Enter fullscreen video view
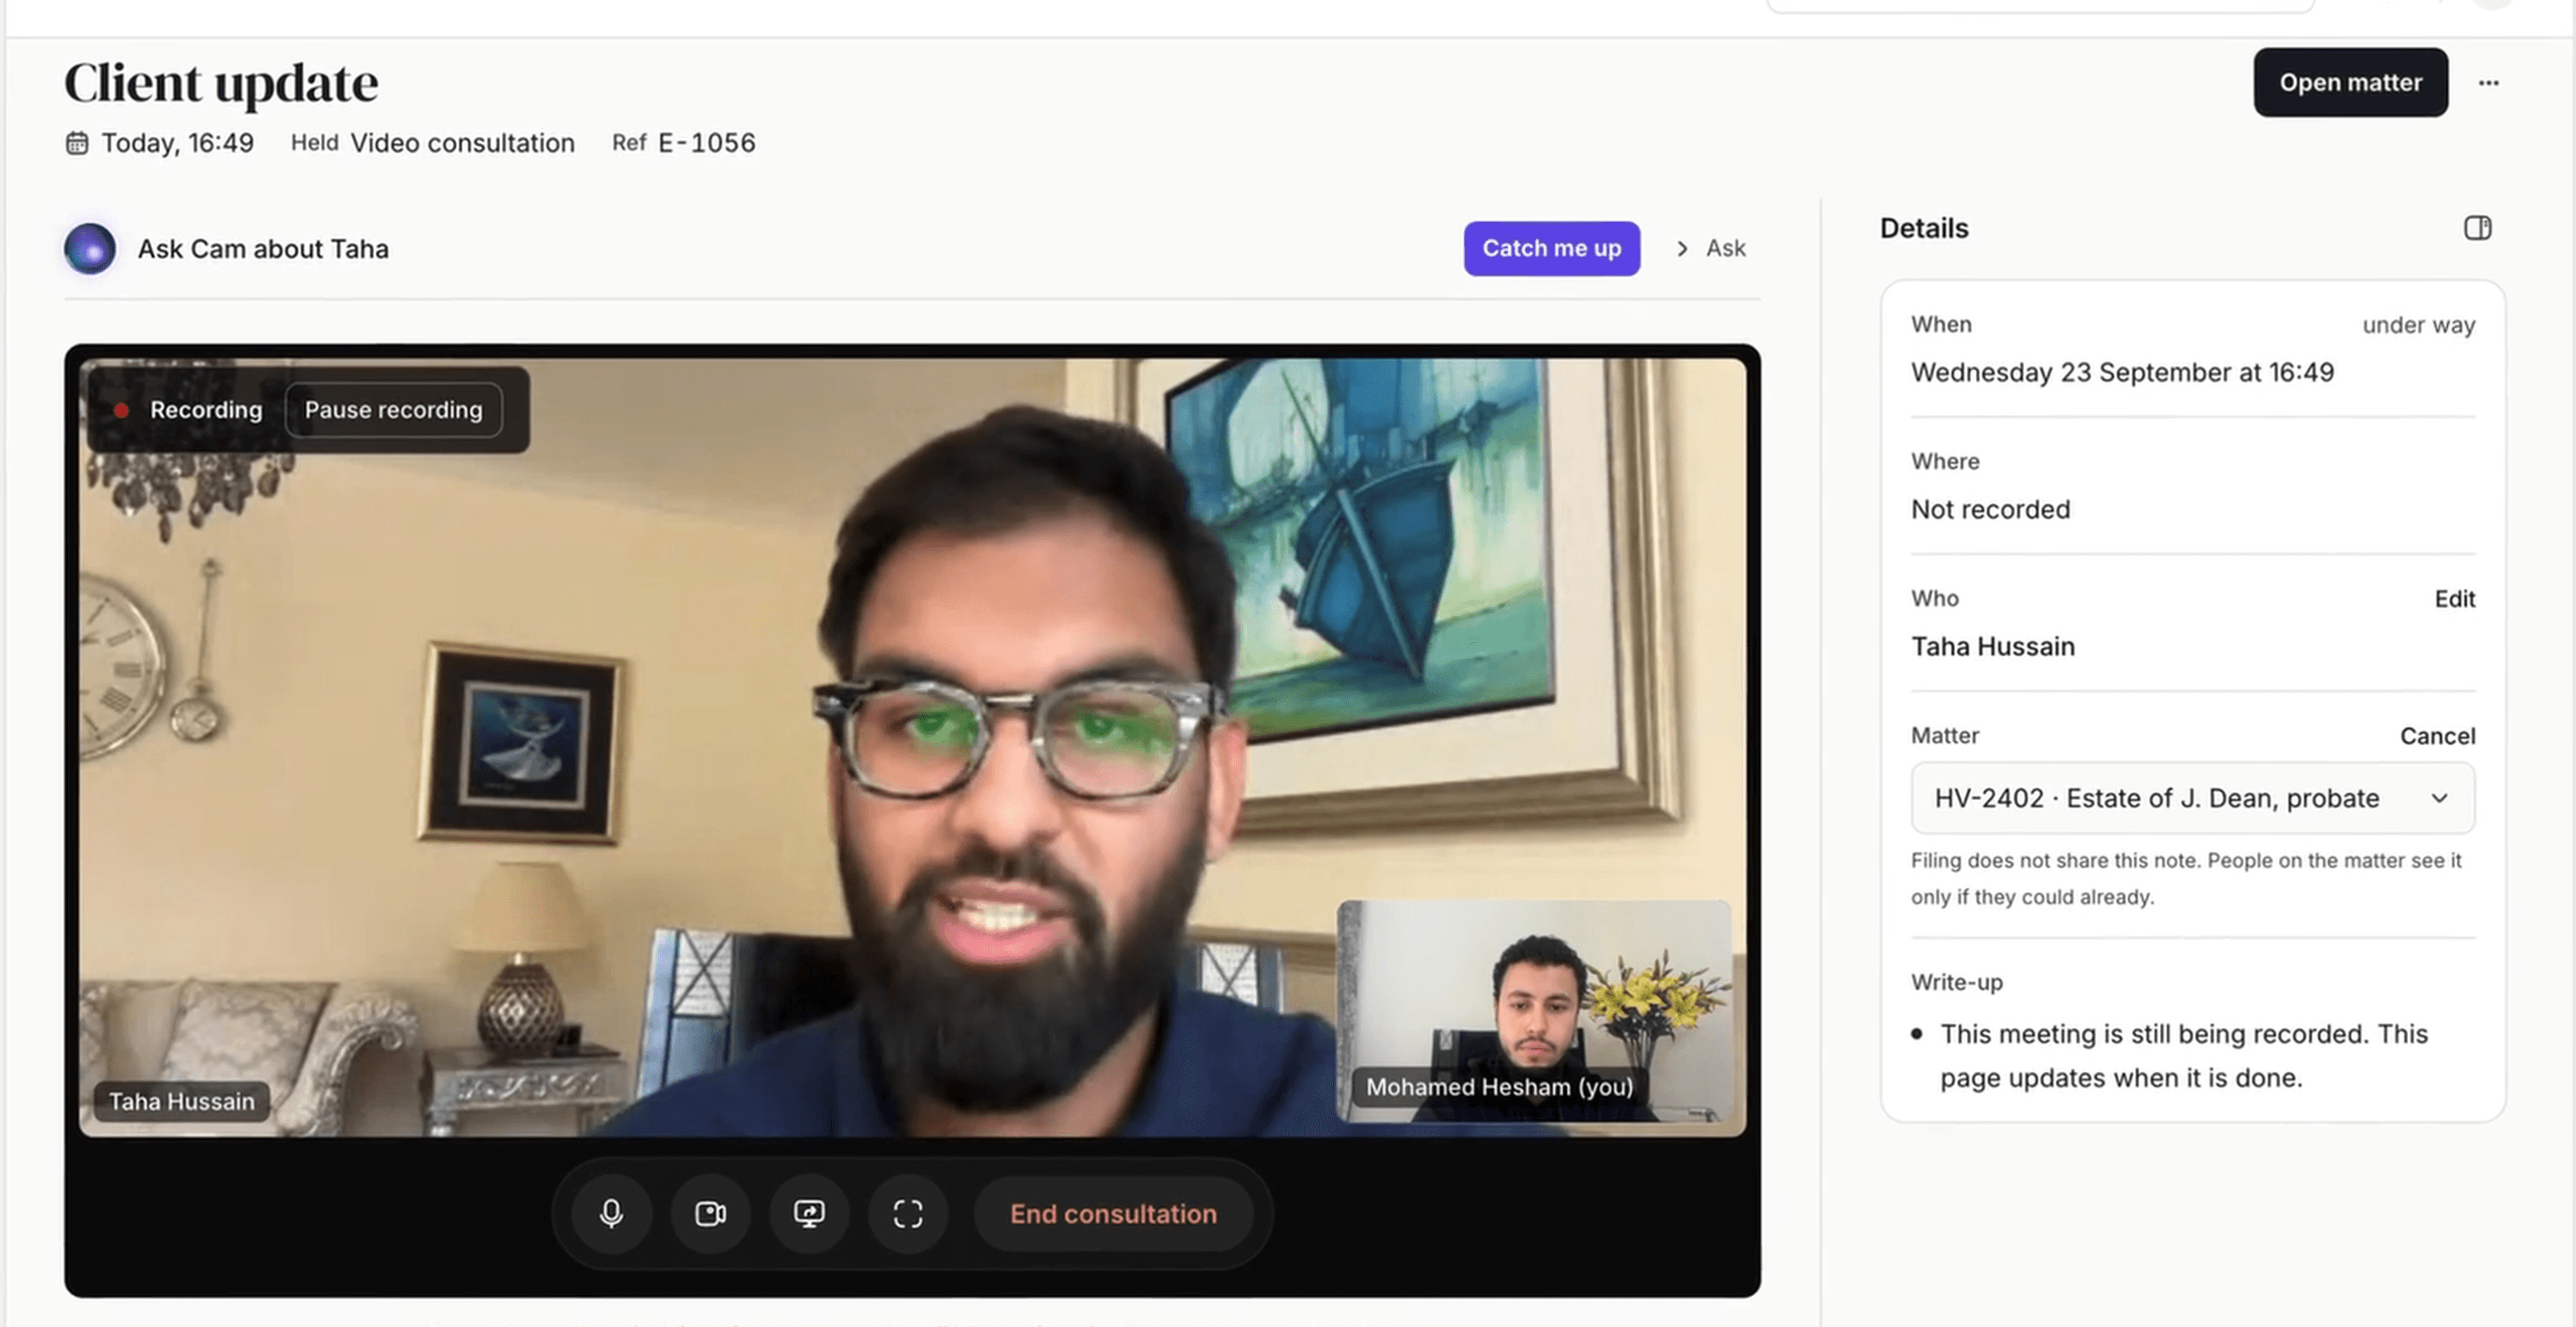The image size is (2576, 1327). pos(907,1213)
